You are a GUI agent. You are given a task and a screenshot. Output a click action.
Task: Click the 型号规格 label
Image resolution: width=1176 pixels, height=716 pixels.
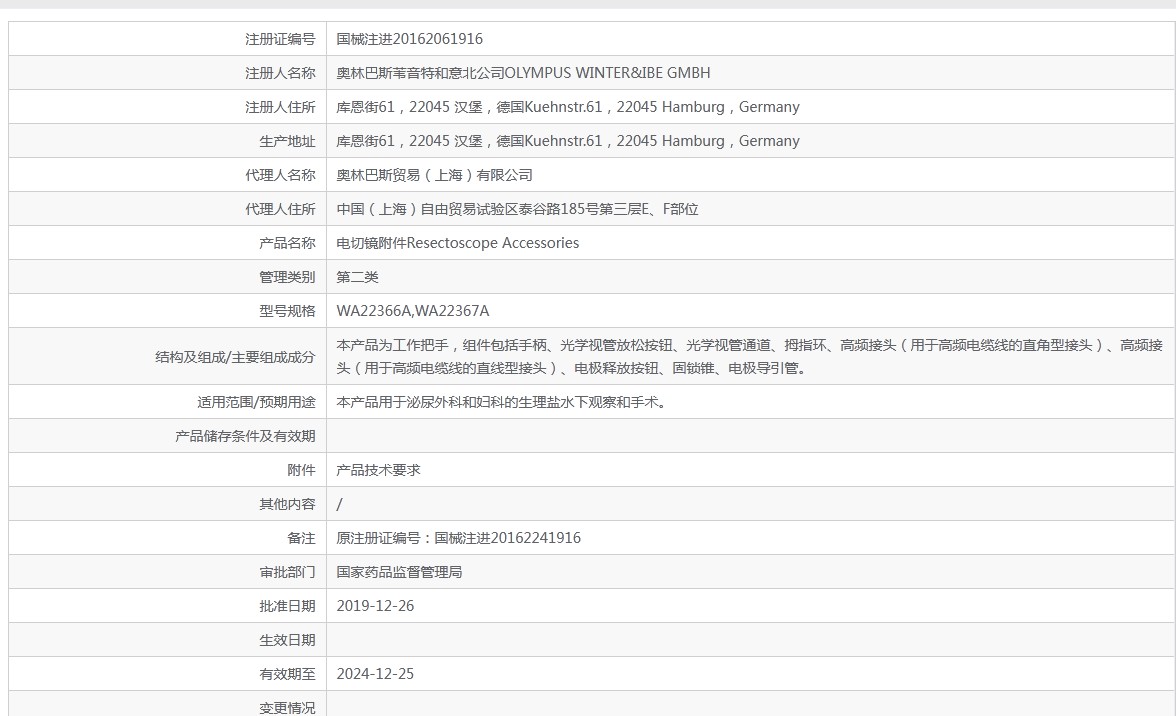(287, 311)
